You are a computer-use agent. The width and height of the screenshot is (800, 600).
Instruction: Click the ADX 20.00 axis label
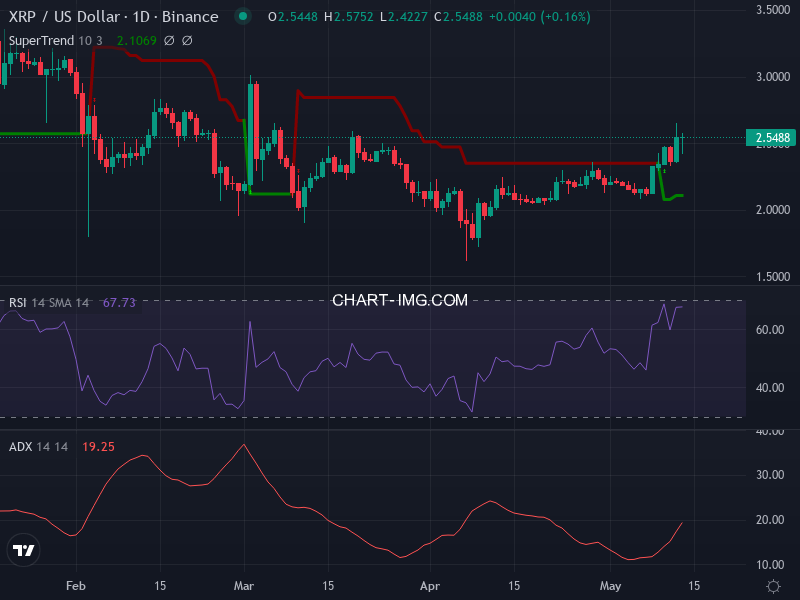(x=770, y=519)
